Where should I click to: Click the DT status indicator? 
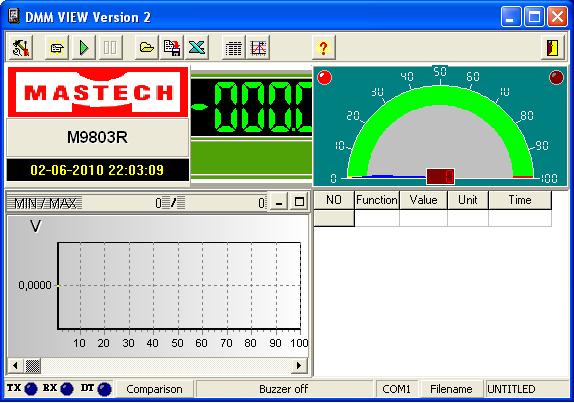(104, 389)
